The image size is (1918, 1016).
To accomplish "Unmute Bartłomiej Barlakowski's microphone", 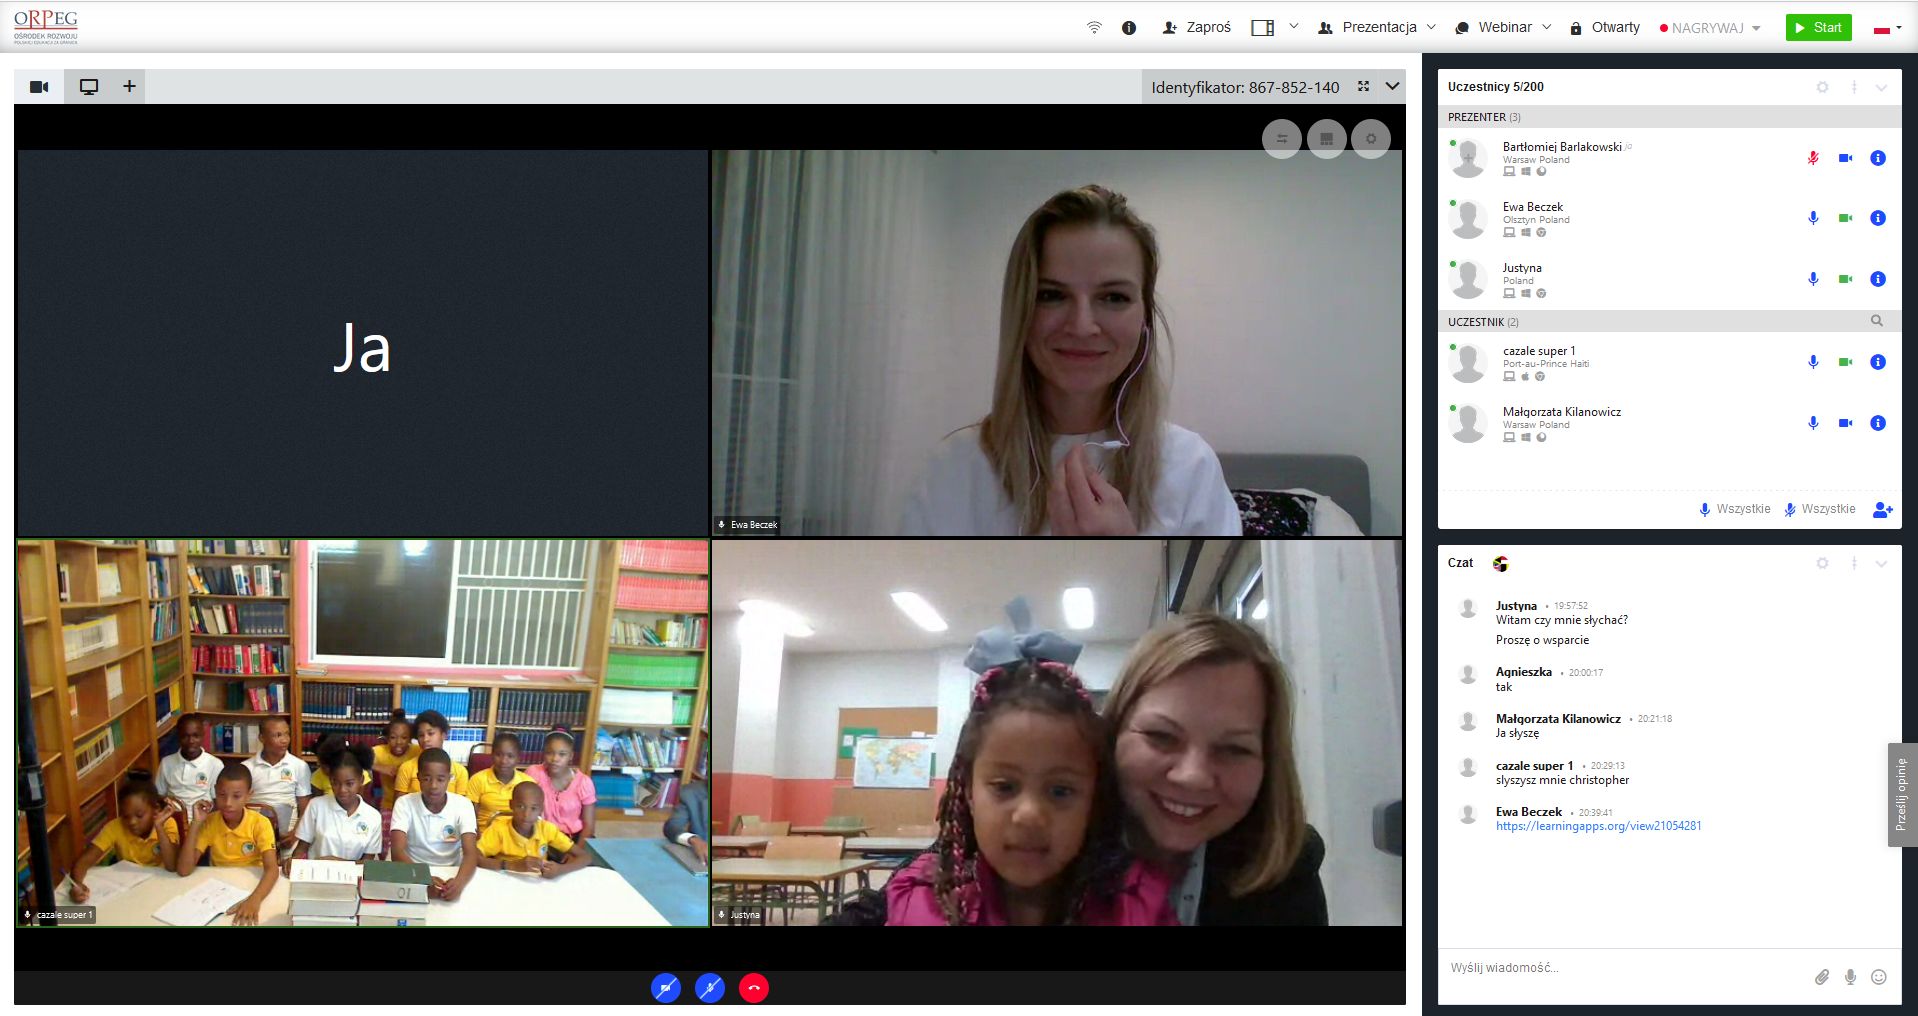I will (x=1812, y=158).
